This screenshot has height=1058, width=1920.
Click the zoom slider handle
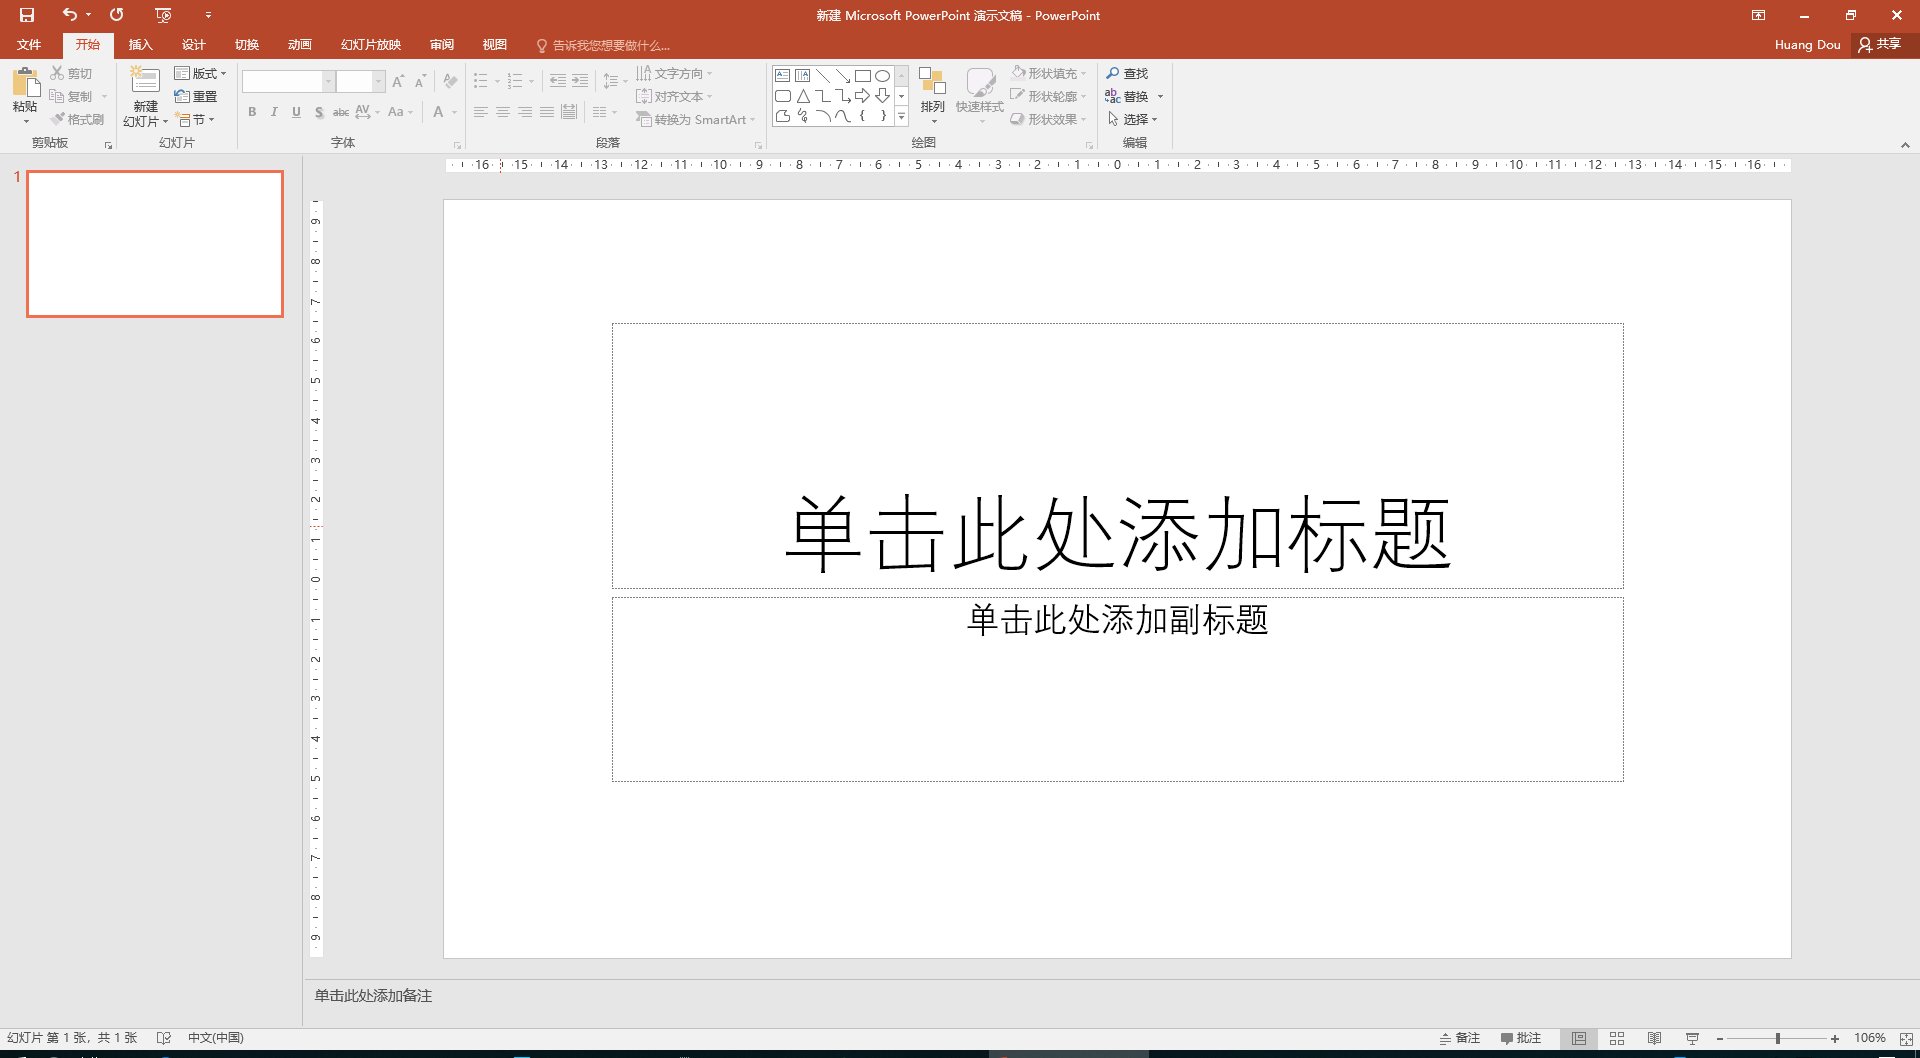pos(1778,1039)
